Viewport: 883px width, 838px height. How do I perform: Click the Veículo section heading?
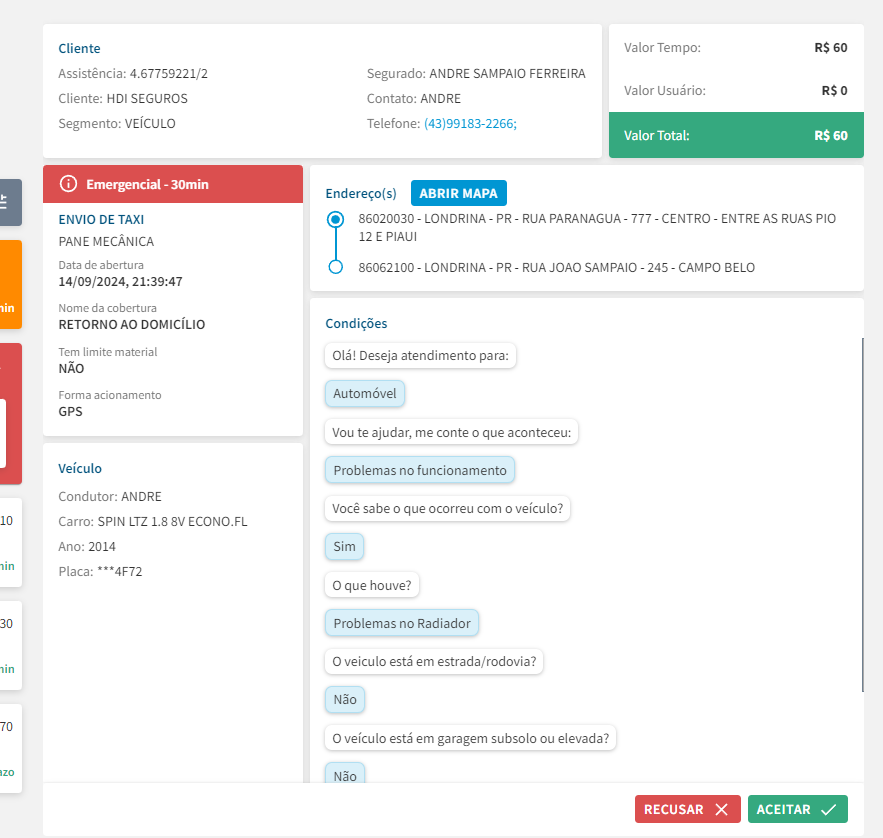click(x=80, y=468)
